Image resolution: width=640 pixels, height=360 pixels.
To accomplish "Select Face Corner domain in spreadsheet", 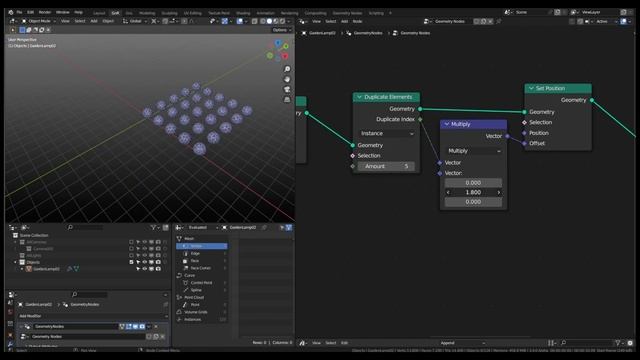I will [x=202, y=268].
